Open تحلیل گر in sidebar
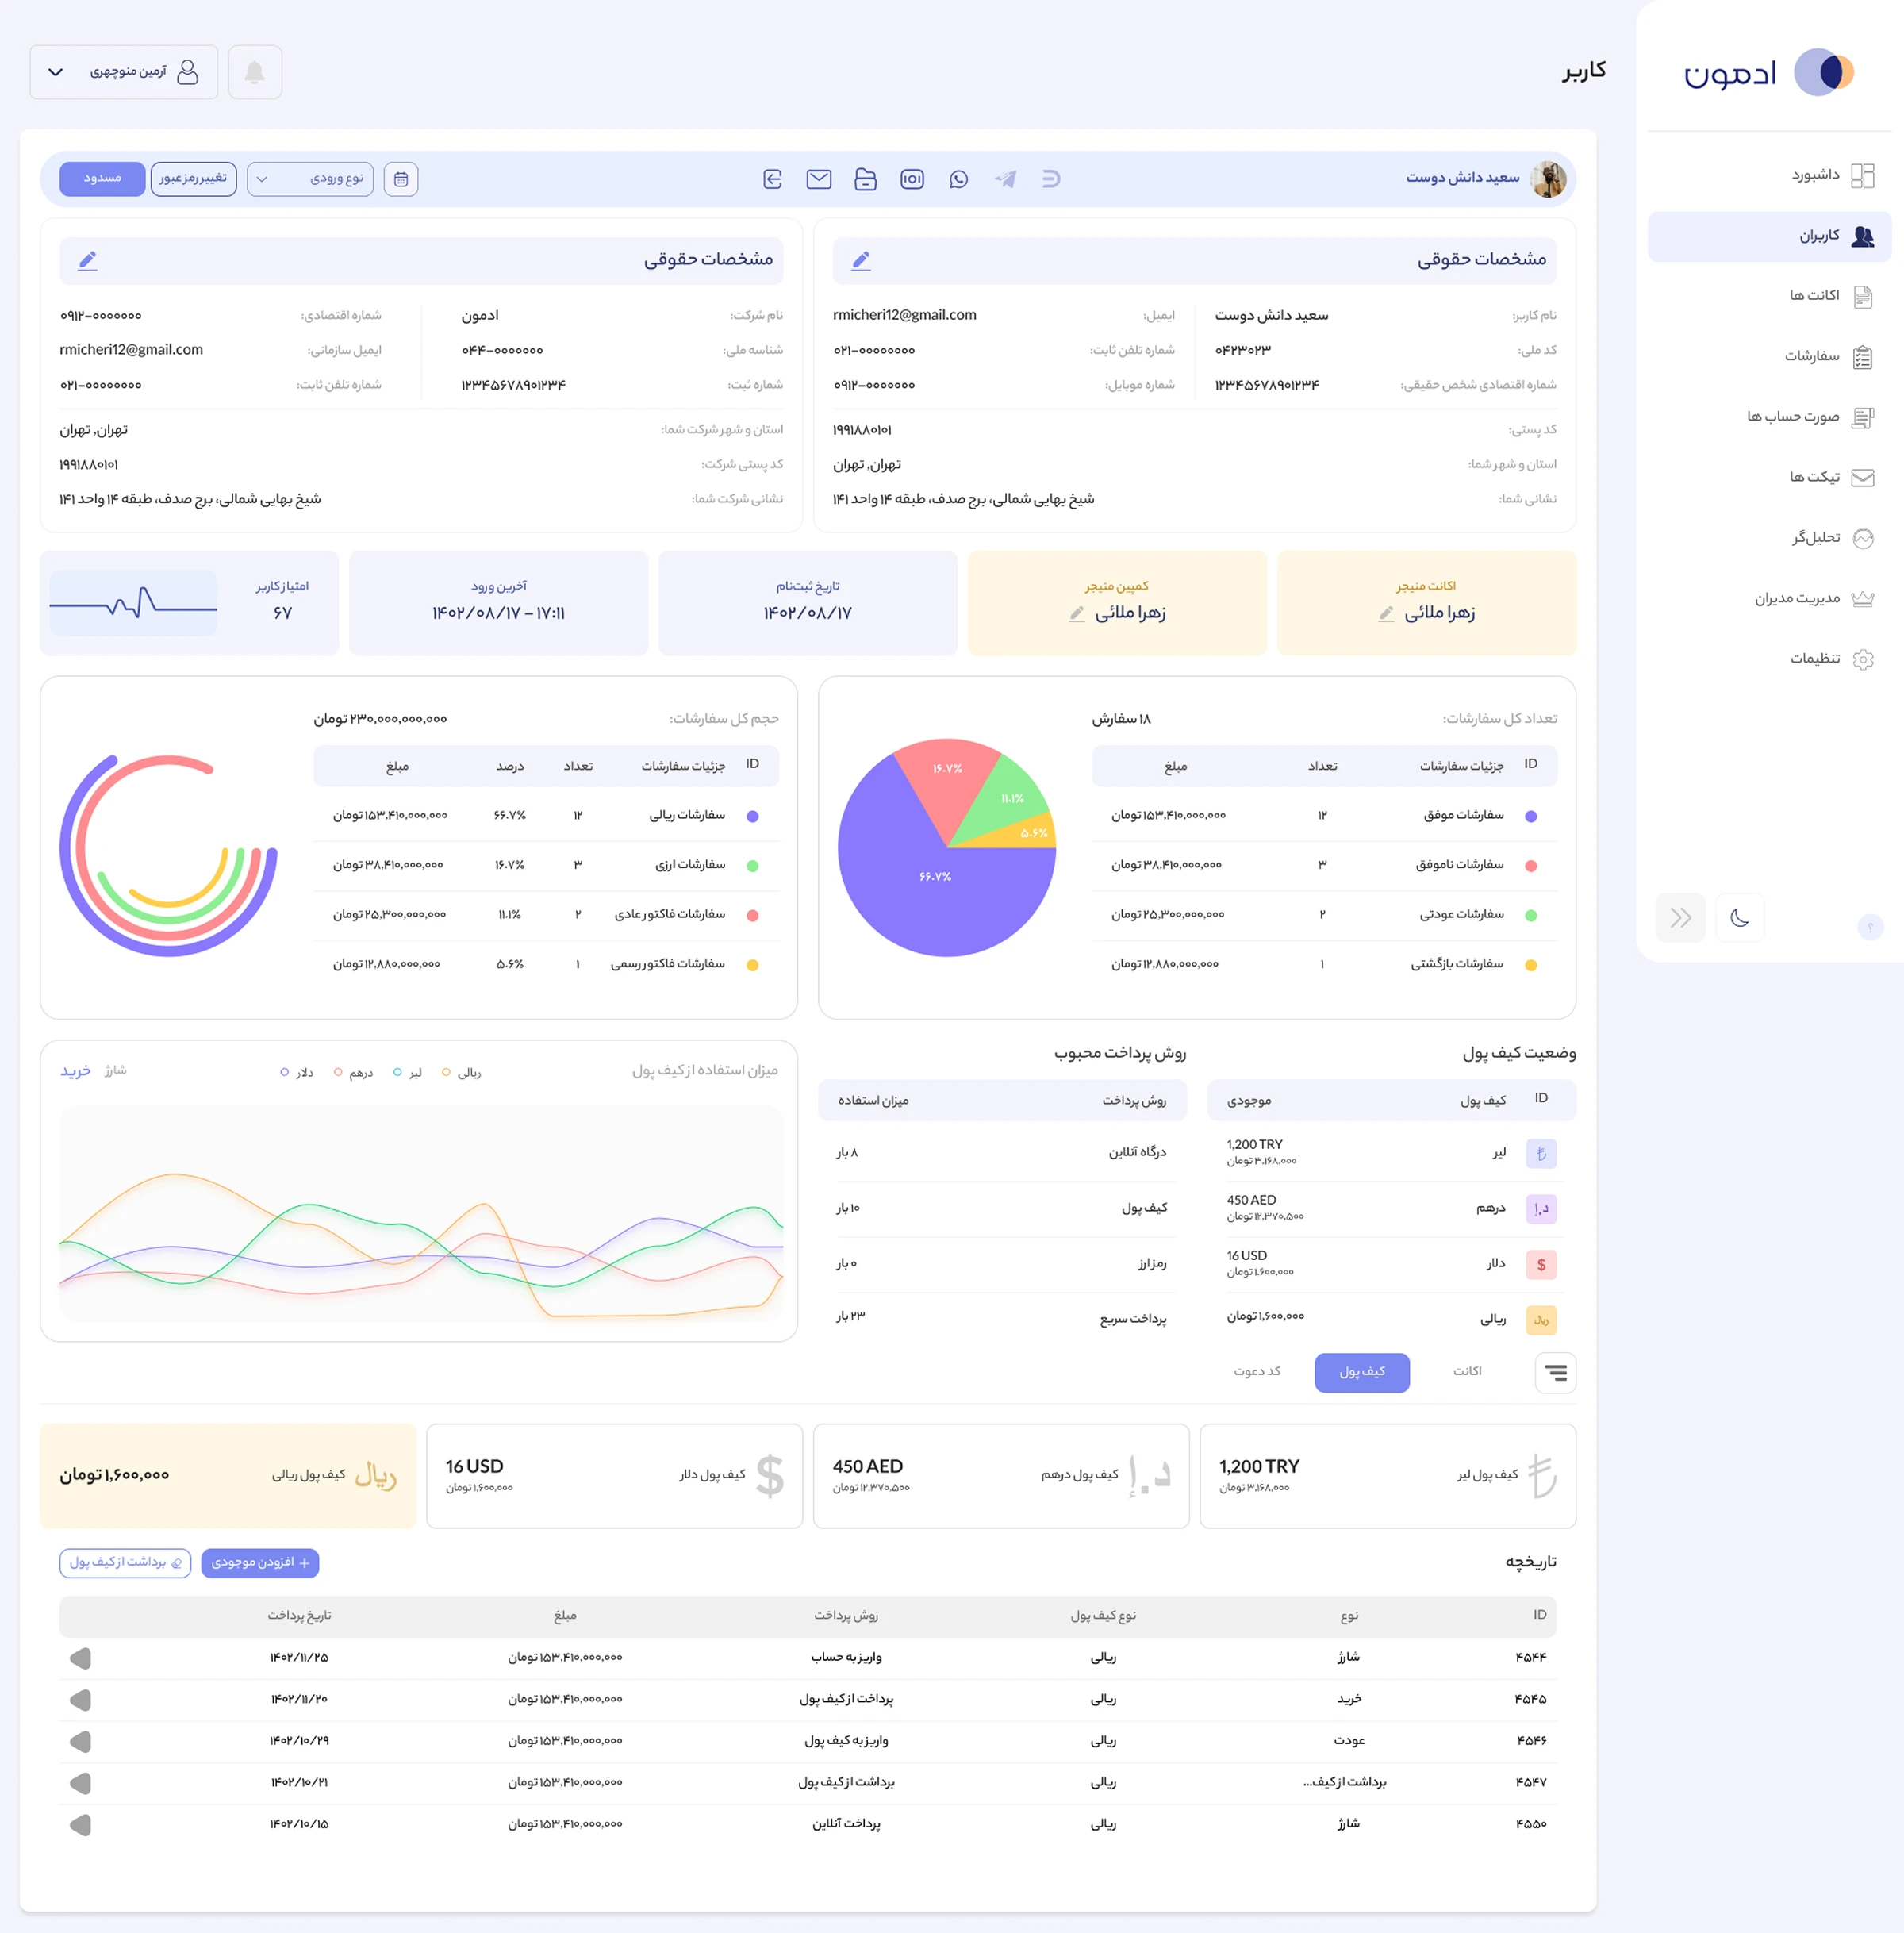 (x=1769, y=538)
